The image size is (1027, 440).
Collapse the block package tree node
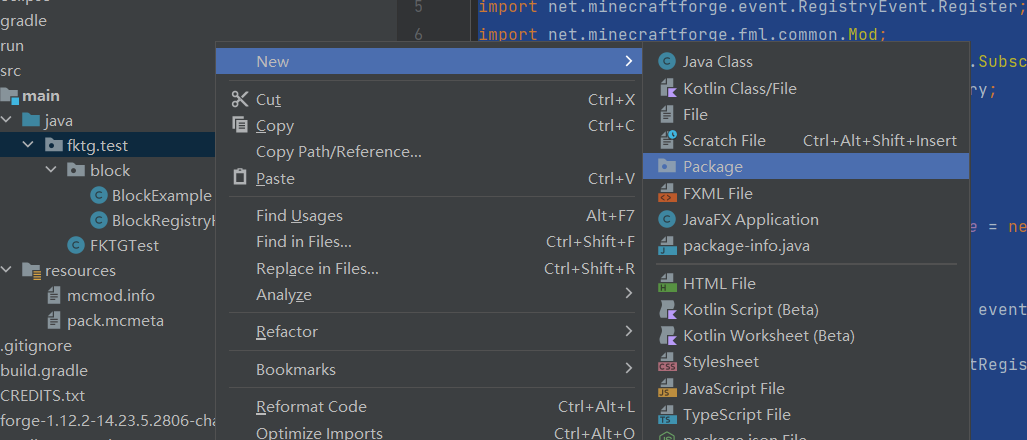click(52, 171)
